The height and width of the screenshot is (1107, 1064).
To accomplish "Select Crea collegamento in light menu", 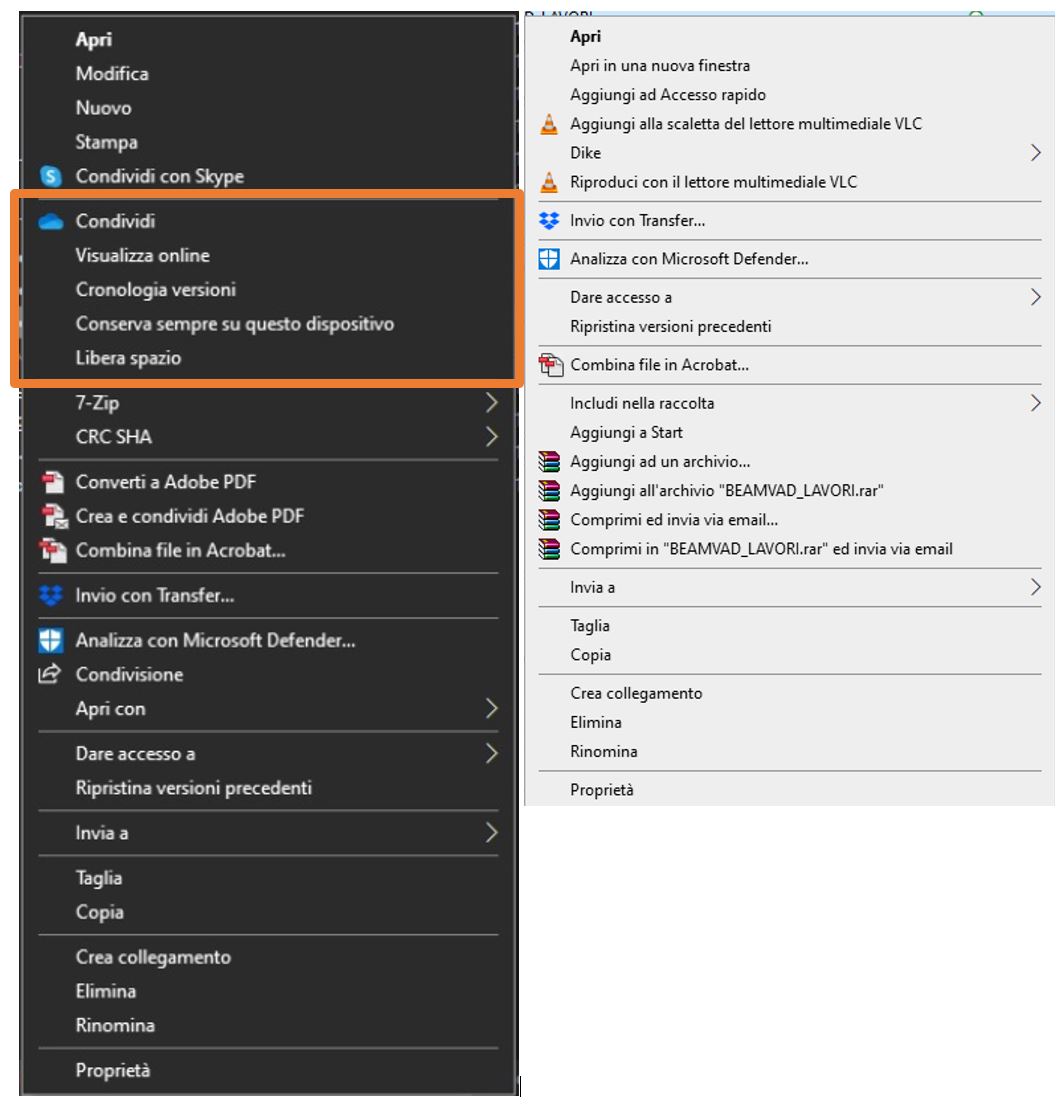I will (x=635, y=694).
